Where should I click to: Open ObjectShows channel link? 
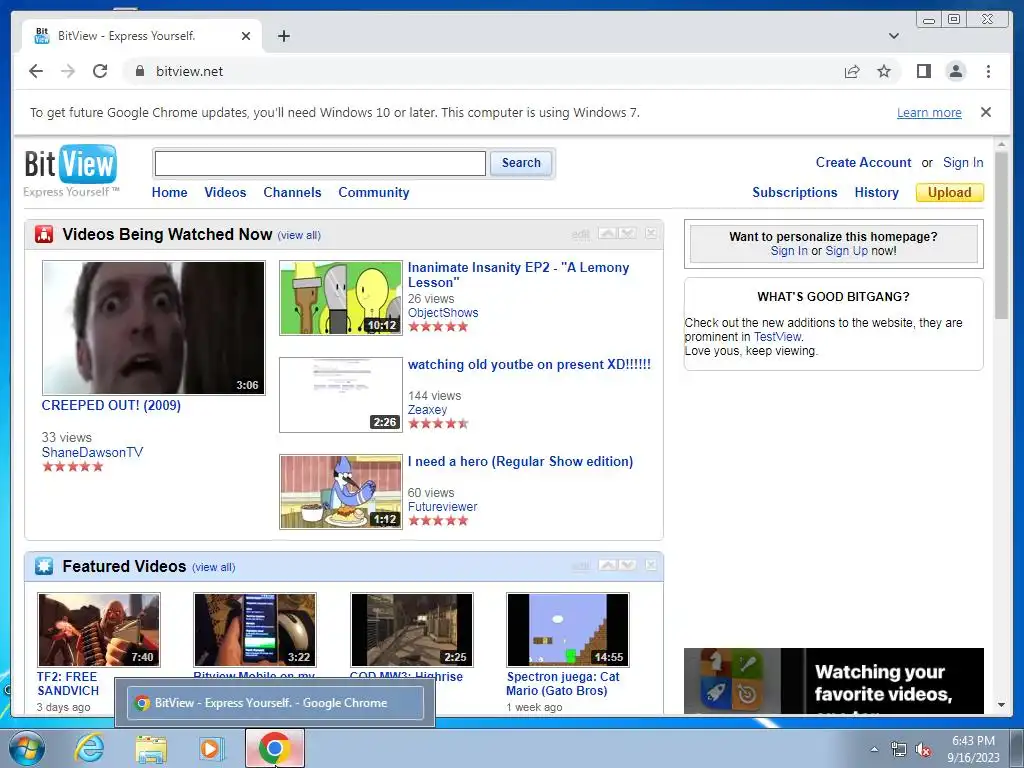point(443,313)
